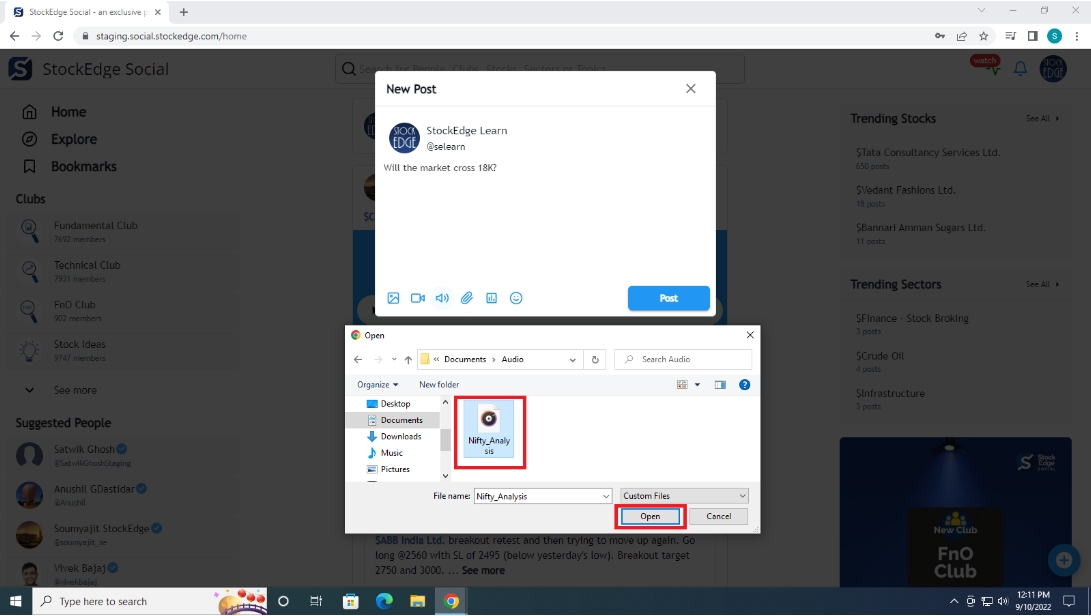Select Downloads in the navigation pane
Screen dimensions: 1091x616
pos(400,436)
